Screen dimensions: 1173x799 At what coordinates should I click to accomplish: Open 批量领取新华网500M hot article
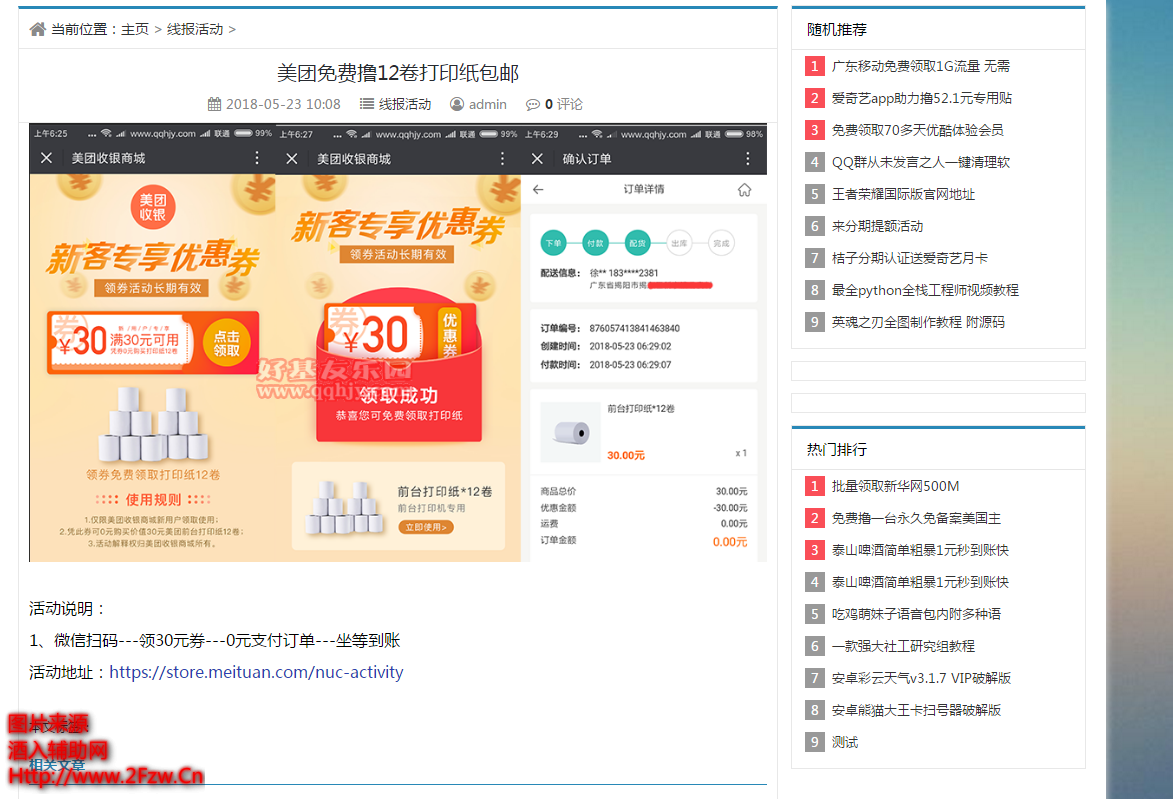pyautogui.click(x=895, y=486)
